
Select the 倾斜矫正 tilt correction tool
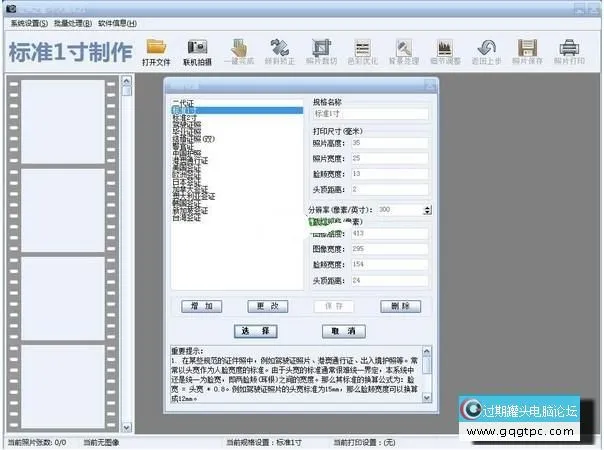pyautogui.click(x=280, y=52)
